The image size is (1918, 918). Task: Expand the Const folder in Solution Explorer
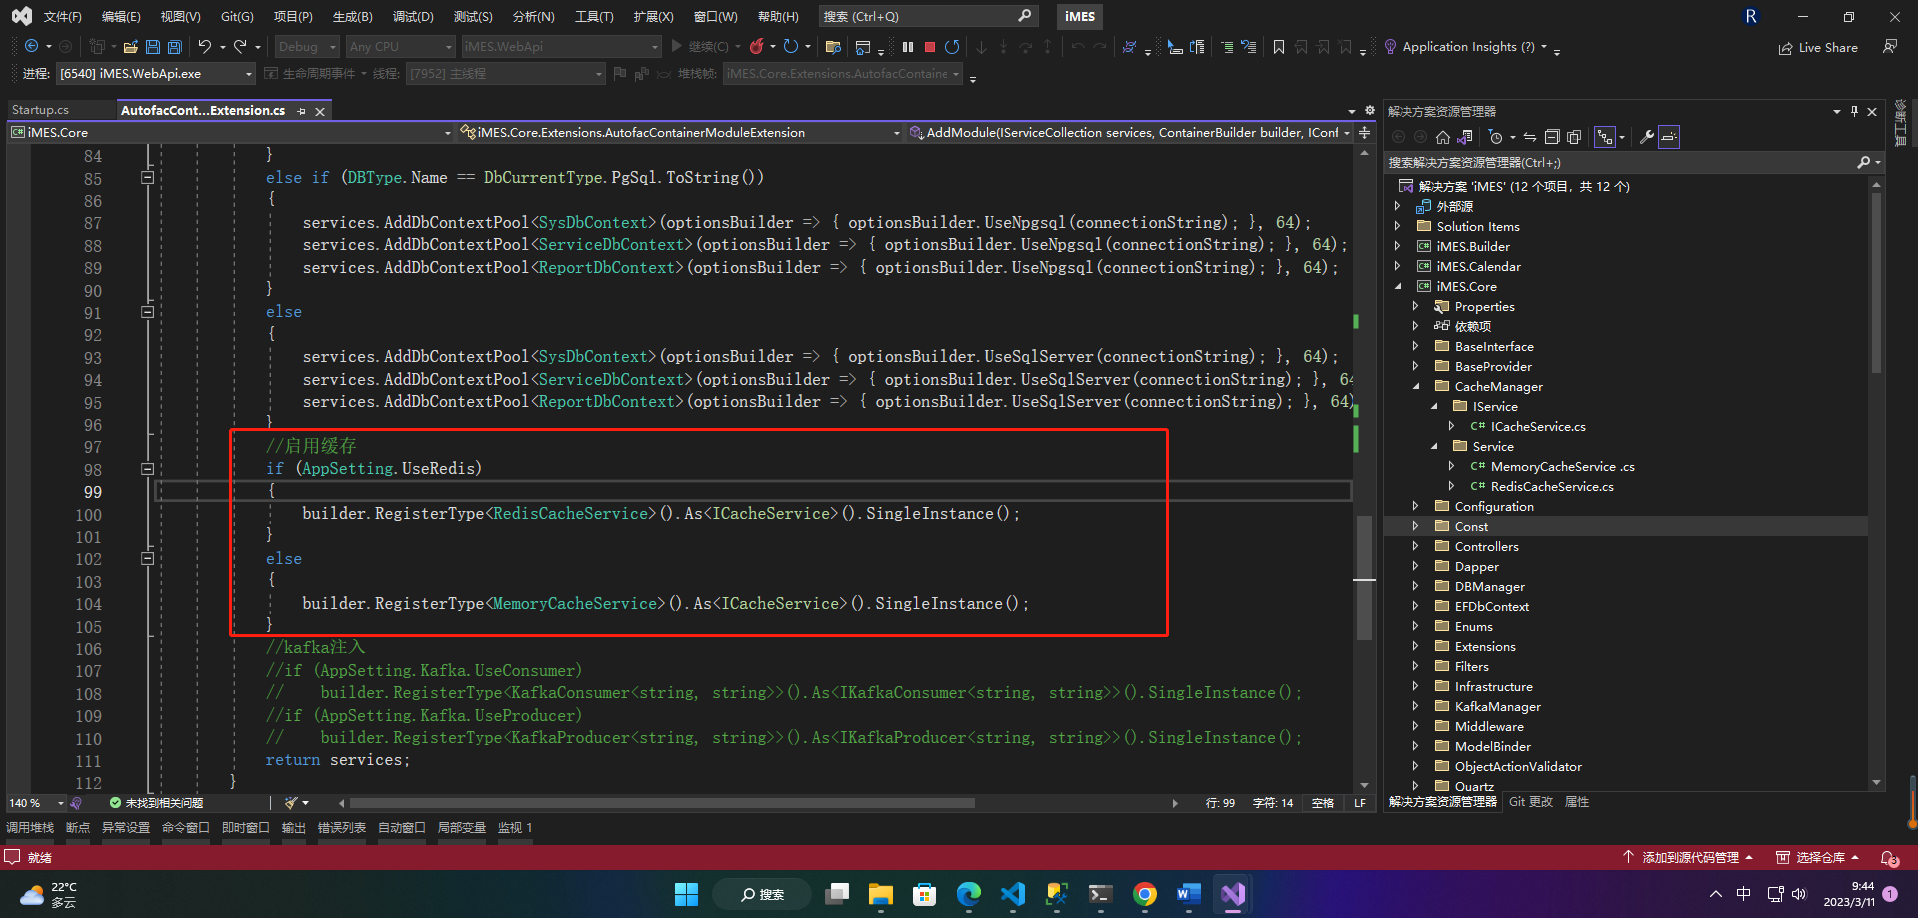point(1415,526)
